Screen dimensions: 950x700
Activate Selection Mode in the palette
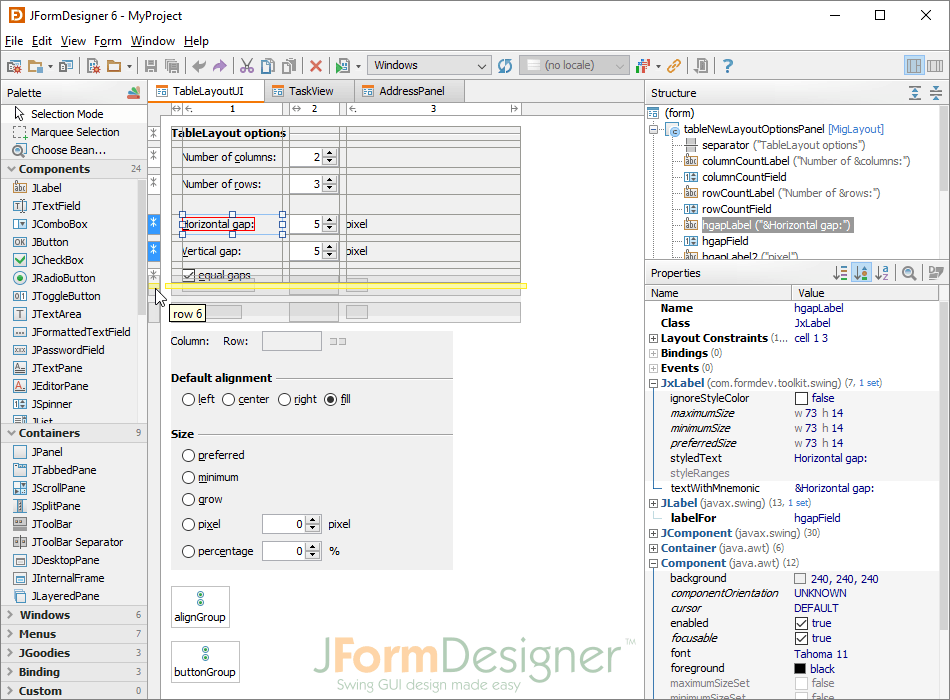pos(67,114)
